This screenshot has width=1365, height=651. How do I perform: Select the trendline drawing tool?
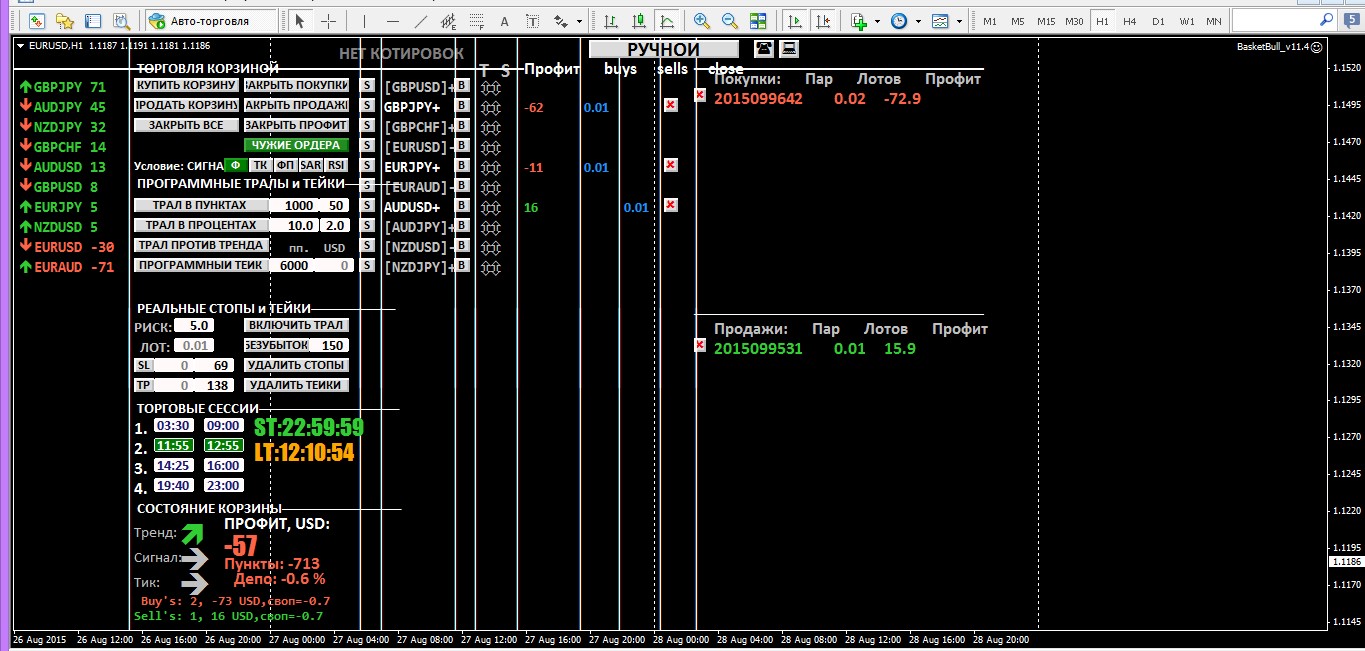click(x=420, y=20)
